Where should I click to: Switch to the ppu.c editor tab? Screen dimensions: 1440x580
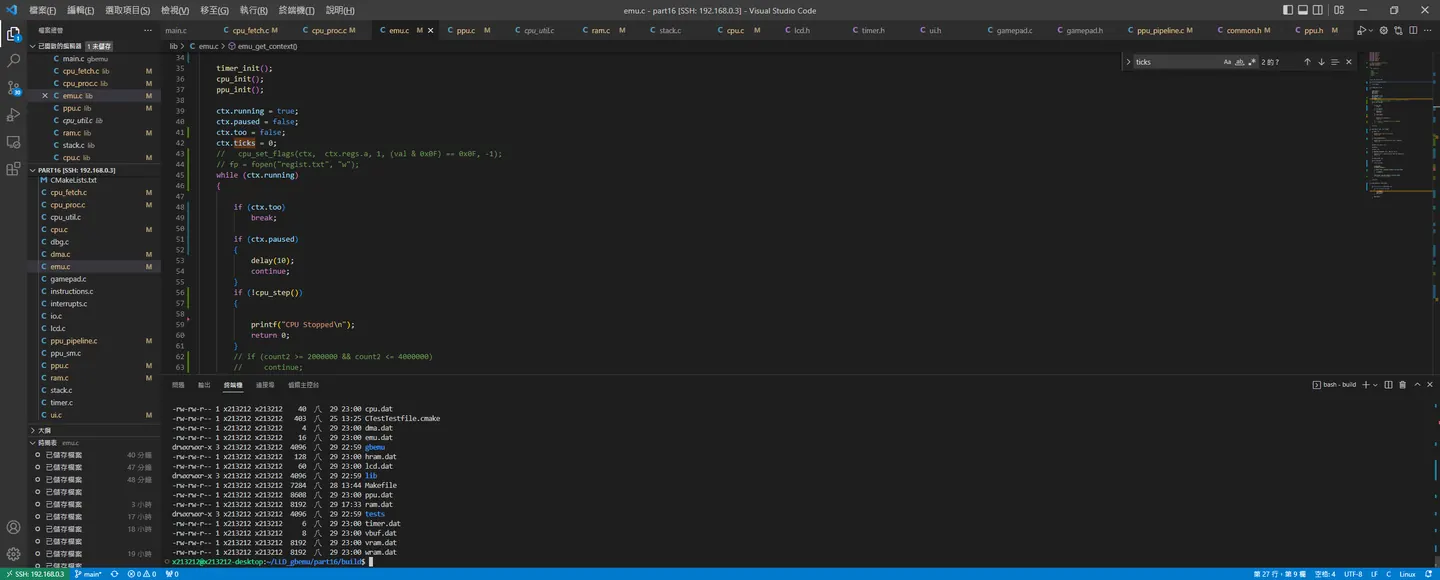[x=466, y=30]
